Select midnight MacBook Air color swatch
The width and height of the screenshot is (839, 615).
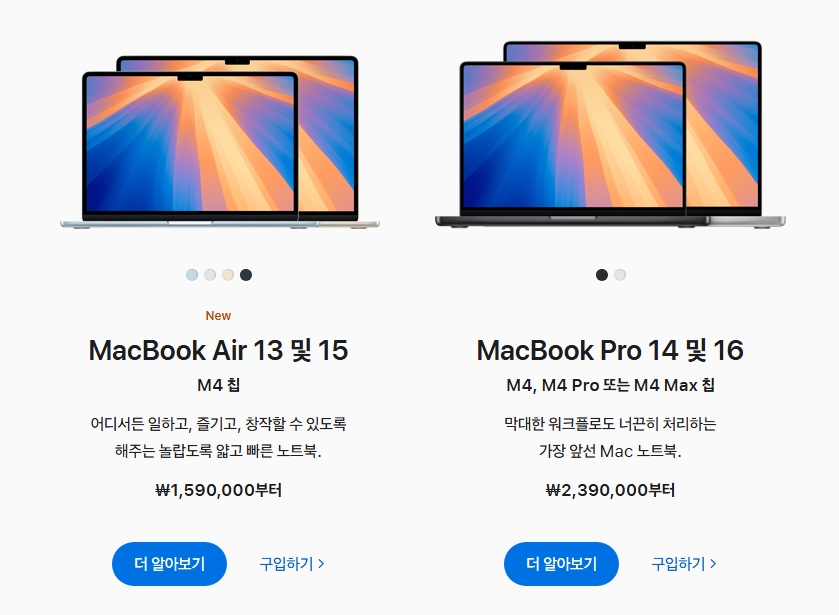point(246,275)
